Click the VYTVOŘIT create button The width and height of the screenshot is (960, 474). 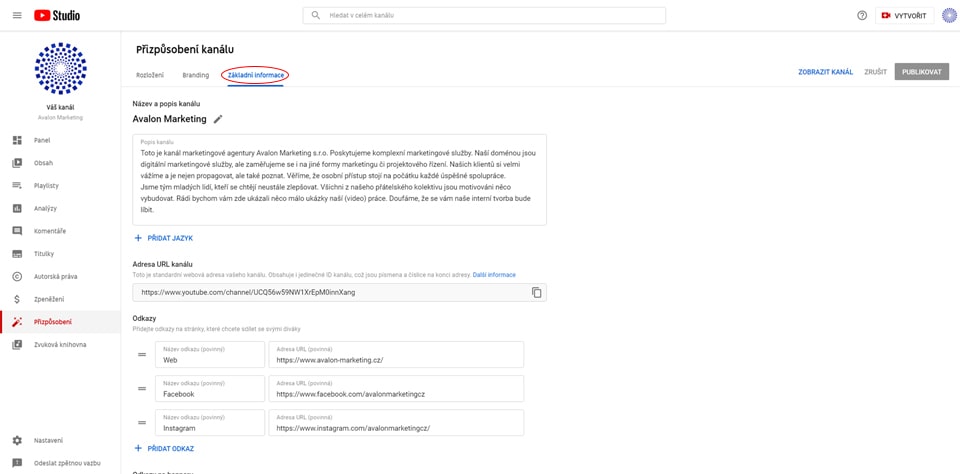point(904,15)
